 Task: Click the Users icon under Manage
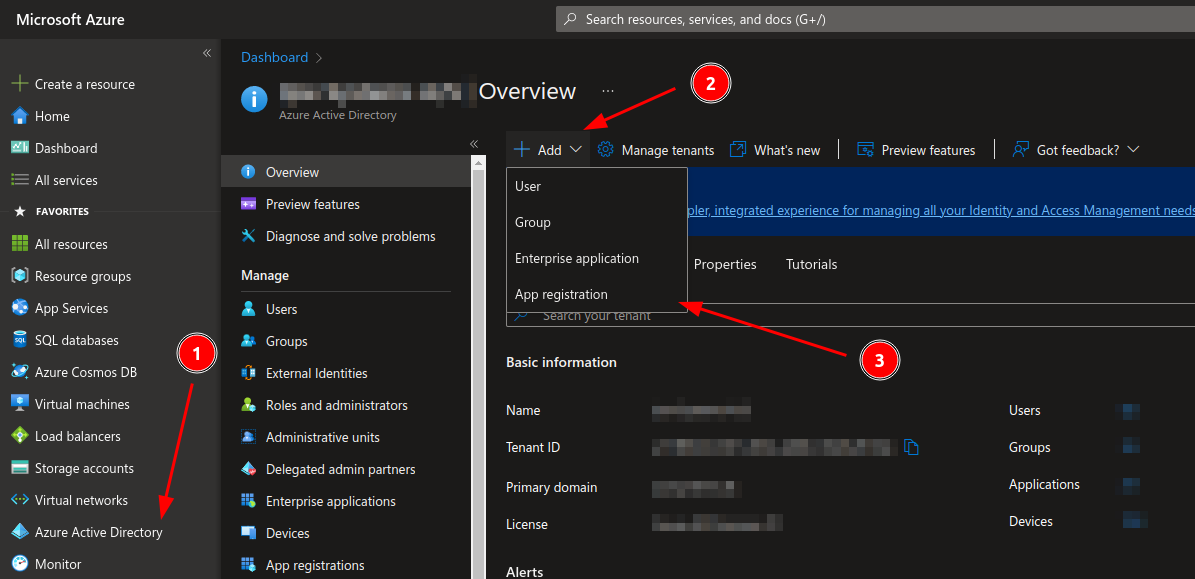248,309
